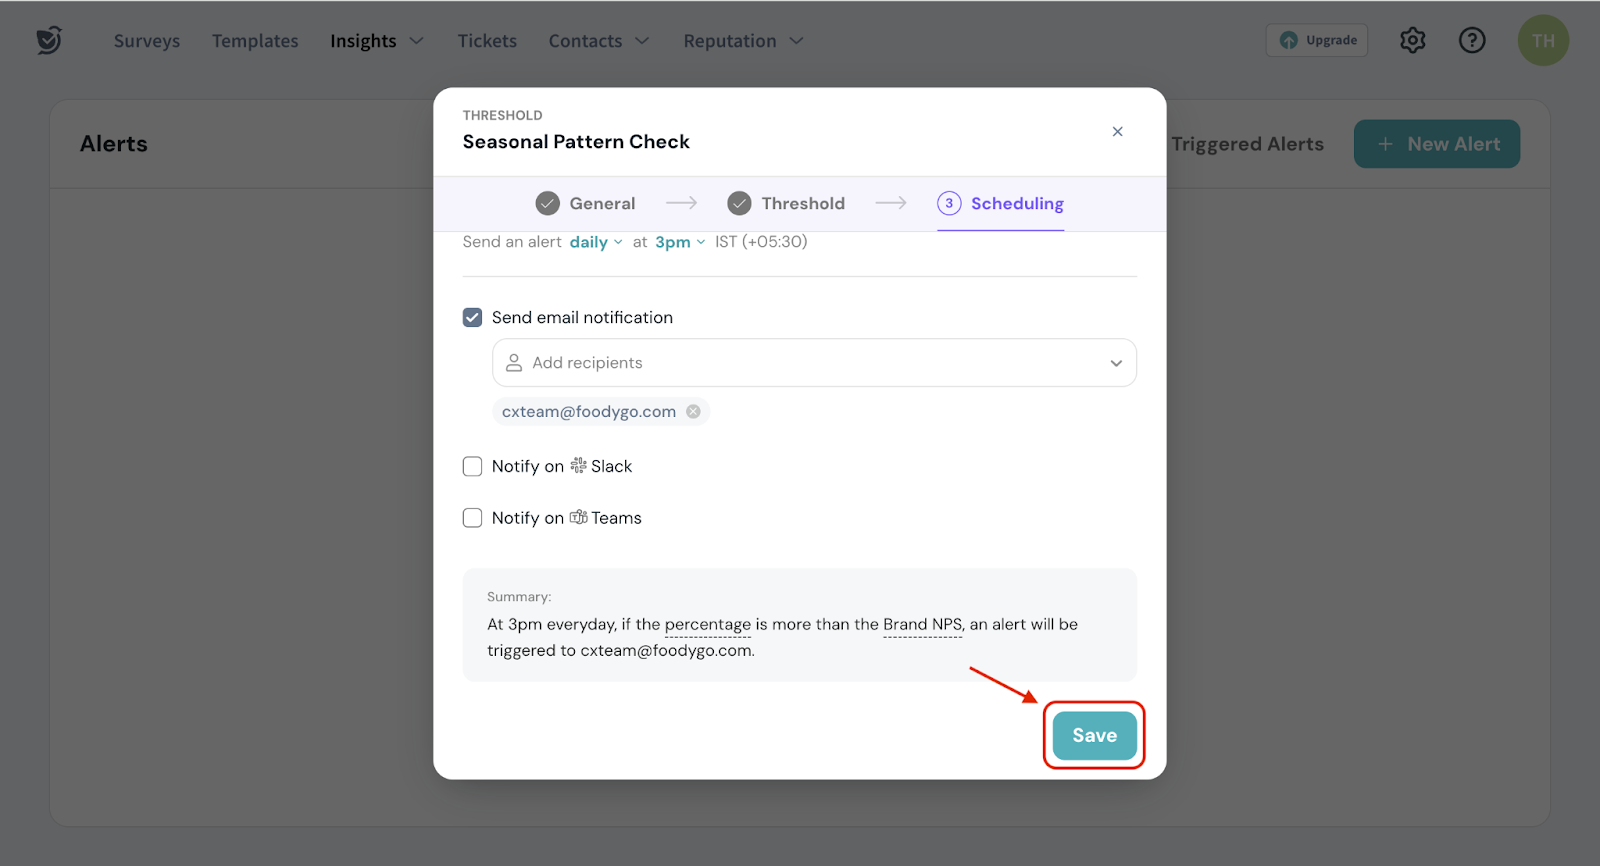Open settings gear icon
Viewport: 1600px width, 866px height.
tap(1412, 40)
